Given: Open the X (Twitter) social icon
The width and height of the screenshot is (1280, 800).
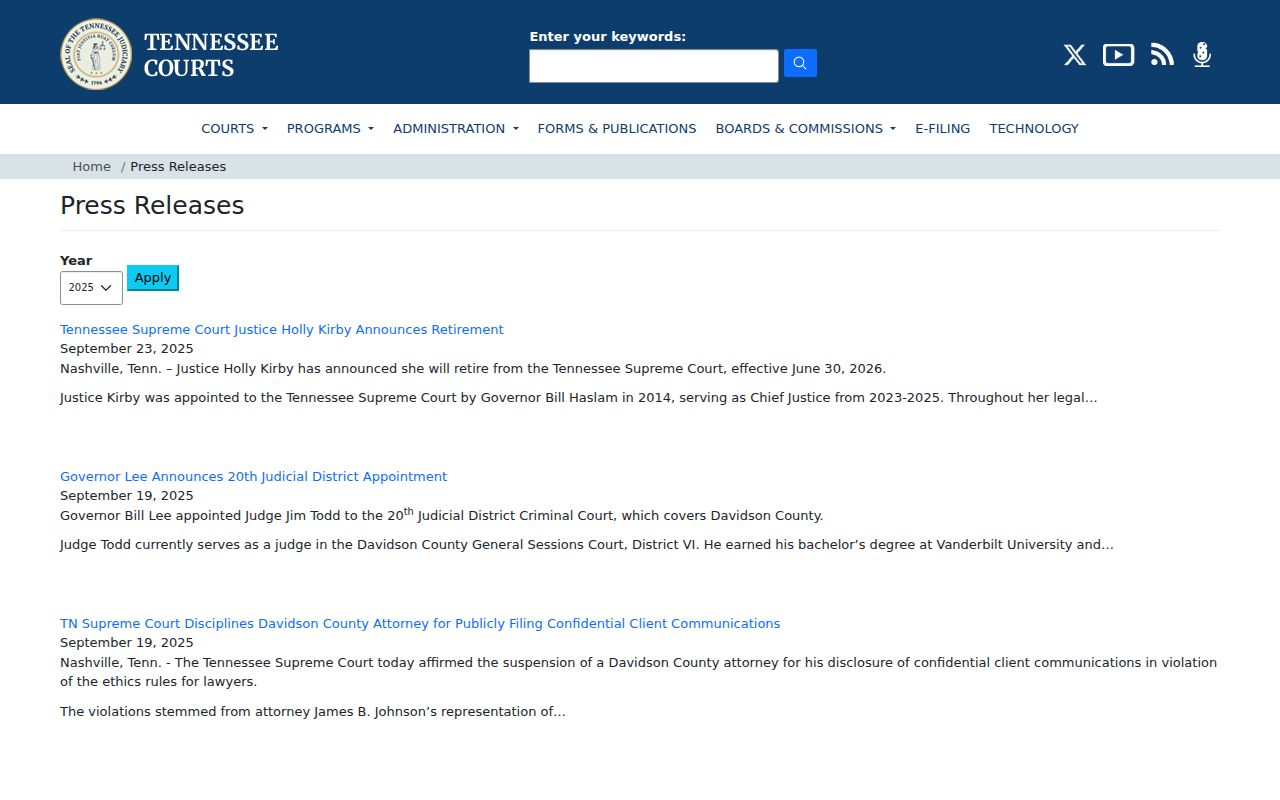Looking at the screenshot, I should [1075, 55].
